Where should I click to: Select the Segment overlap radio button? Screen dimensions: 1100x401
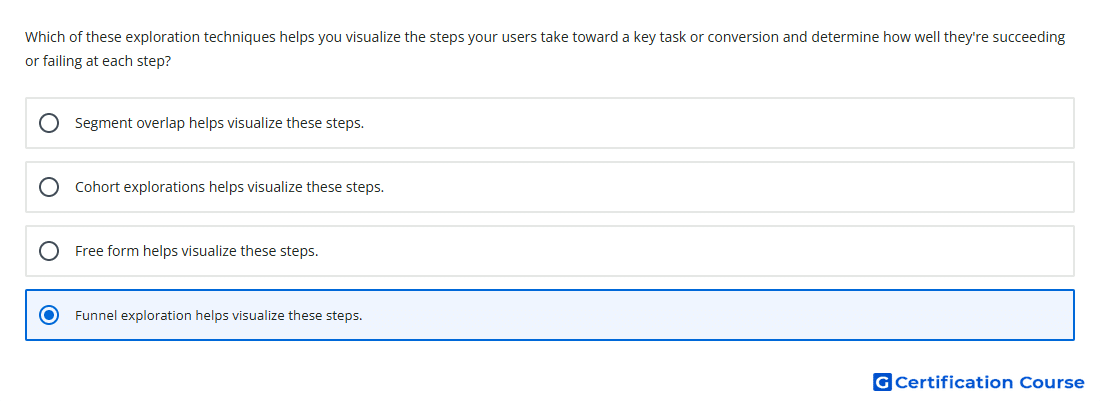pos(49,123)
